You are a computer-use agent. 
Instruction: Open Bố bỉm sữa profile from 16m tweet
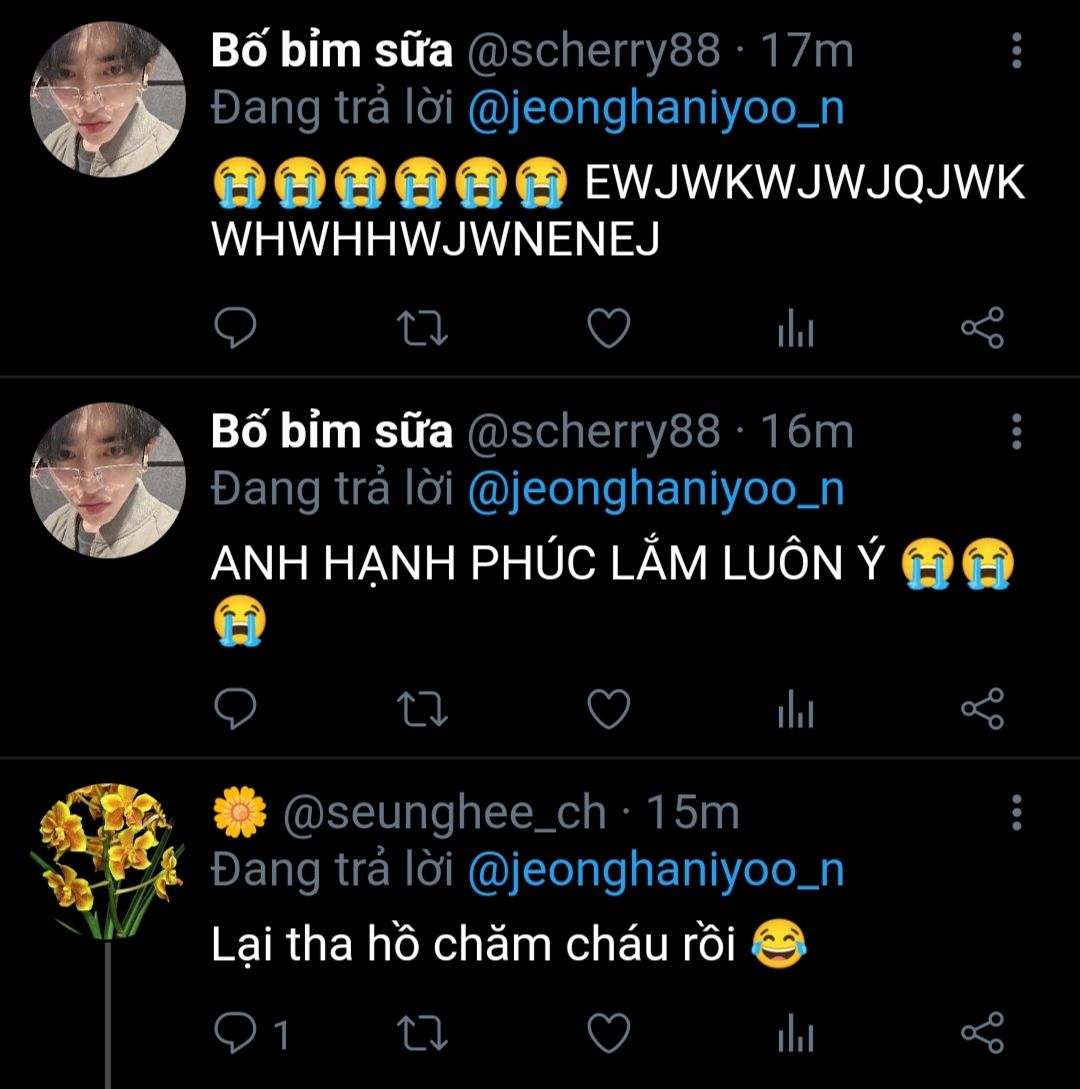tap(331, 432)
